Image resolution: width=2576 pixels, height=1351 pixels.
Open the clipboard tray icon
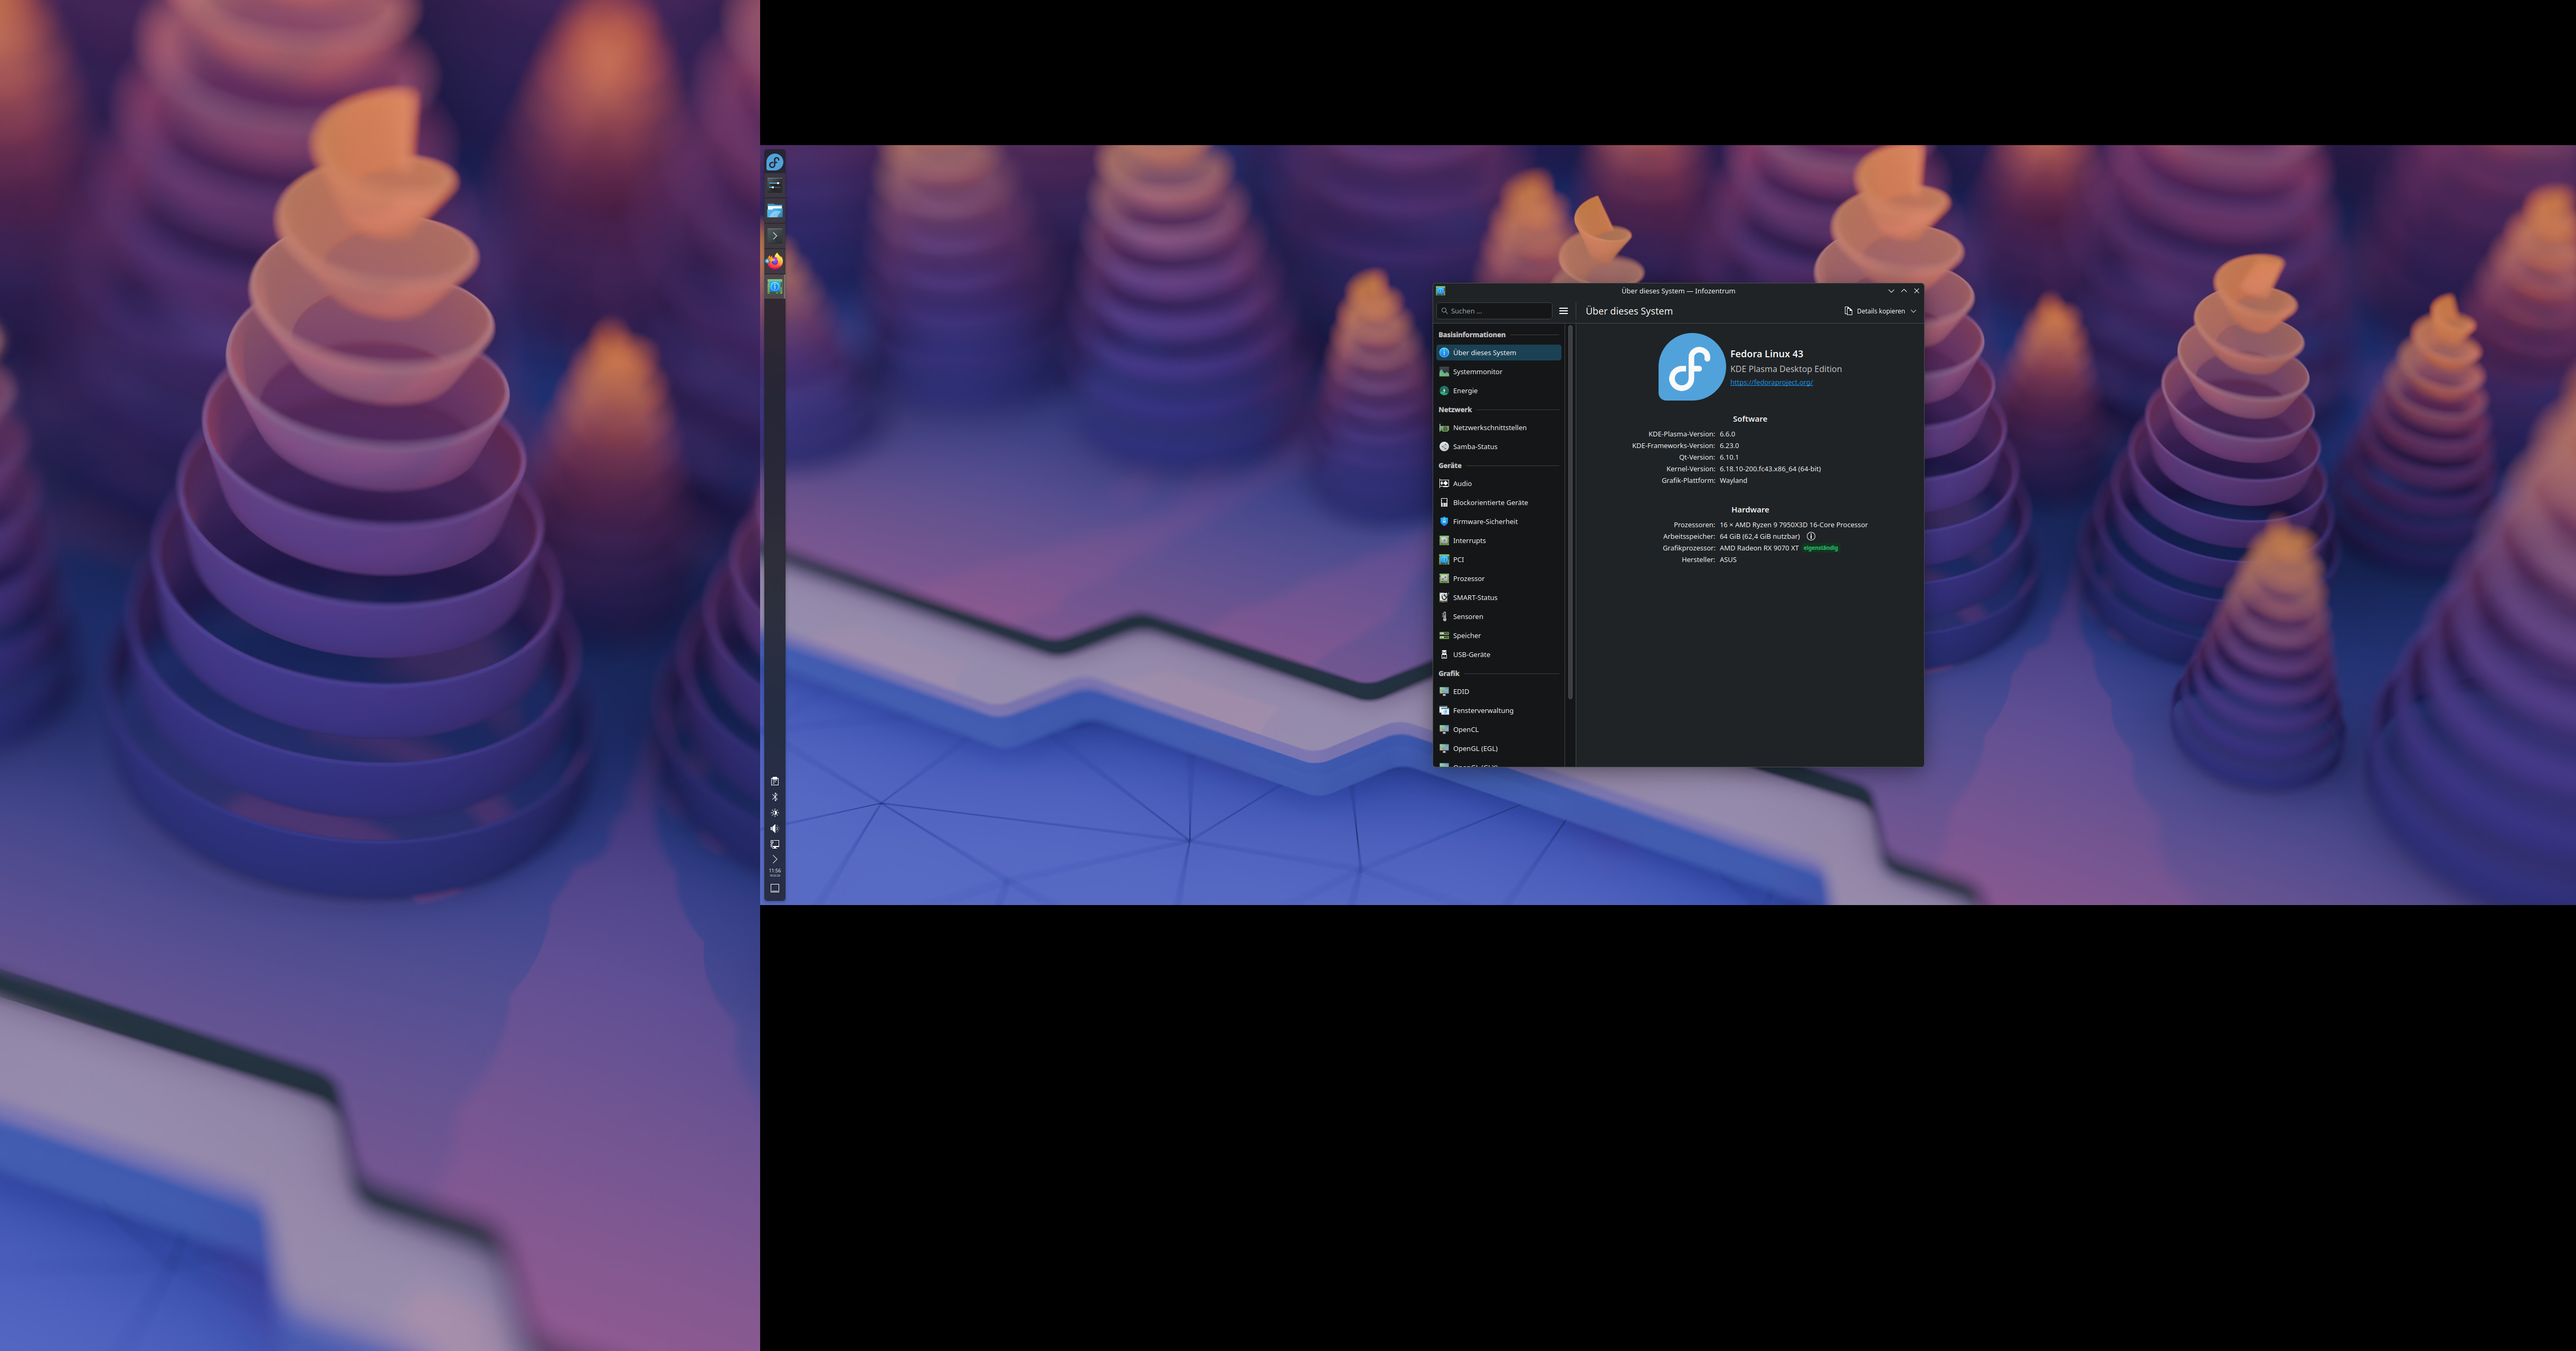774,781
